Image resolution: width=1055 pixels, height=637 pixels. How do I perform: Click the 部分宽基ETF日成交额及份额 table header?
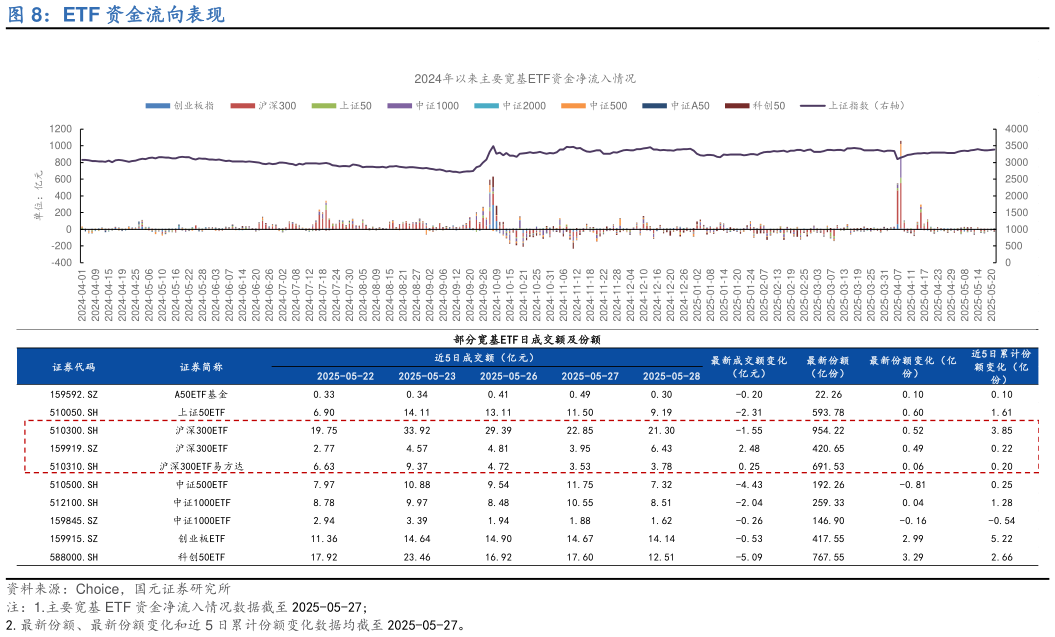pyautogui.click(x=527, y=336)
